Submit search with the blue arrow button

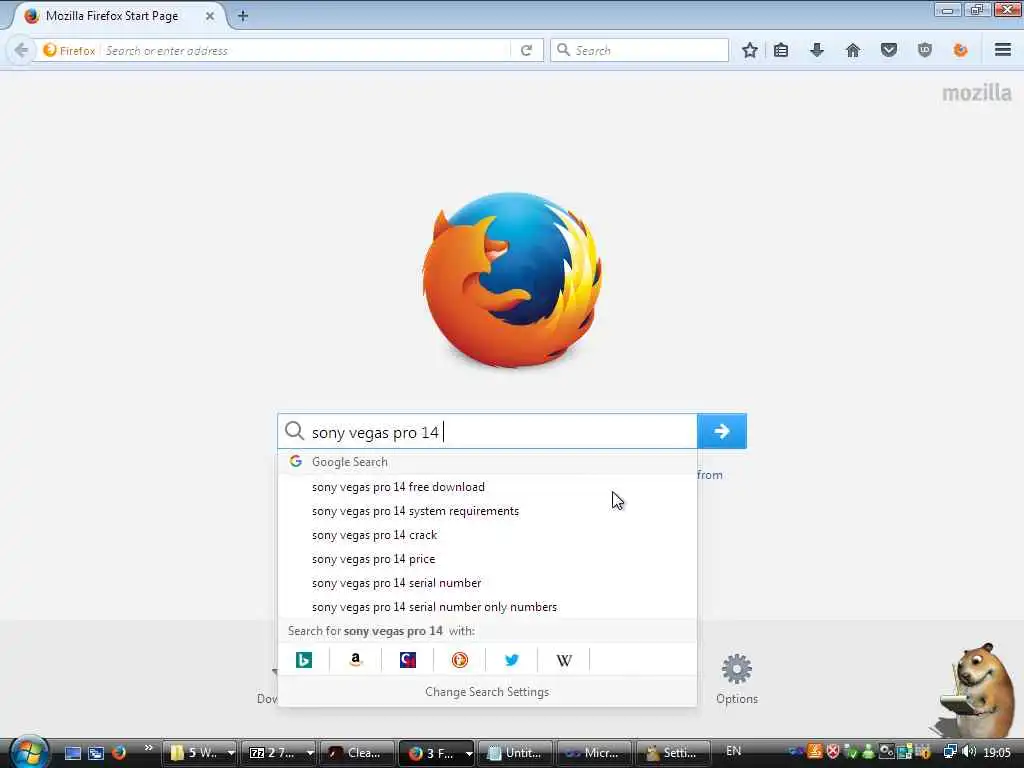[x=722, y=431]
